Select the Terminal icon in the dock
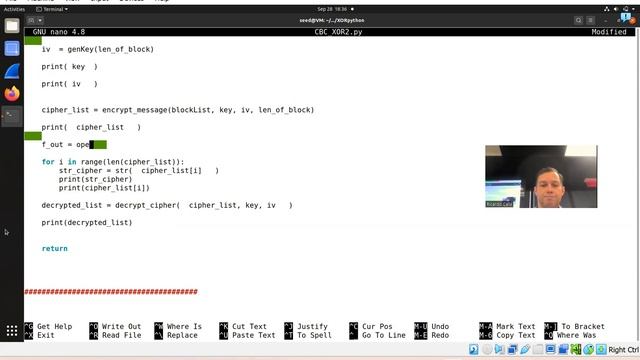640x360 pixels. pos(12,116)
